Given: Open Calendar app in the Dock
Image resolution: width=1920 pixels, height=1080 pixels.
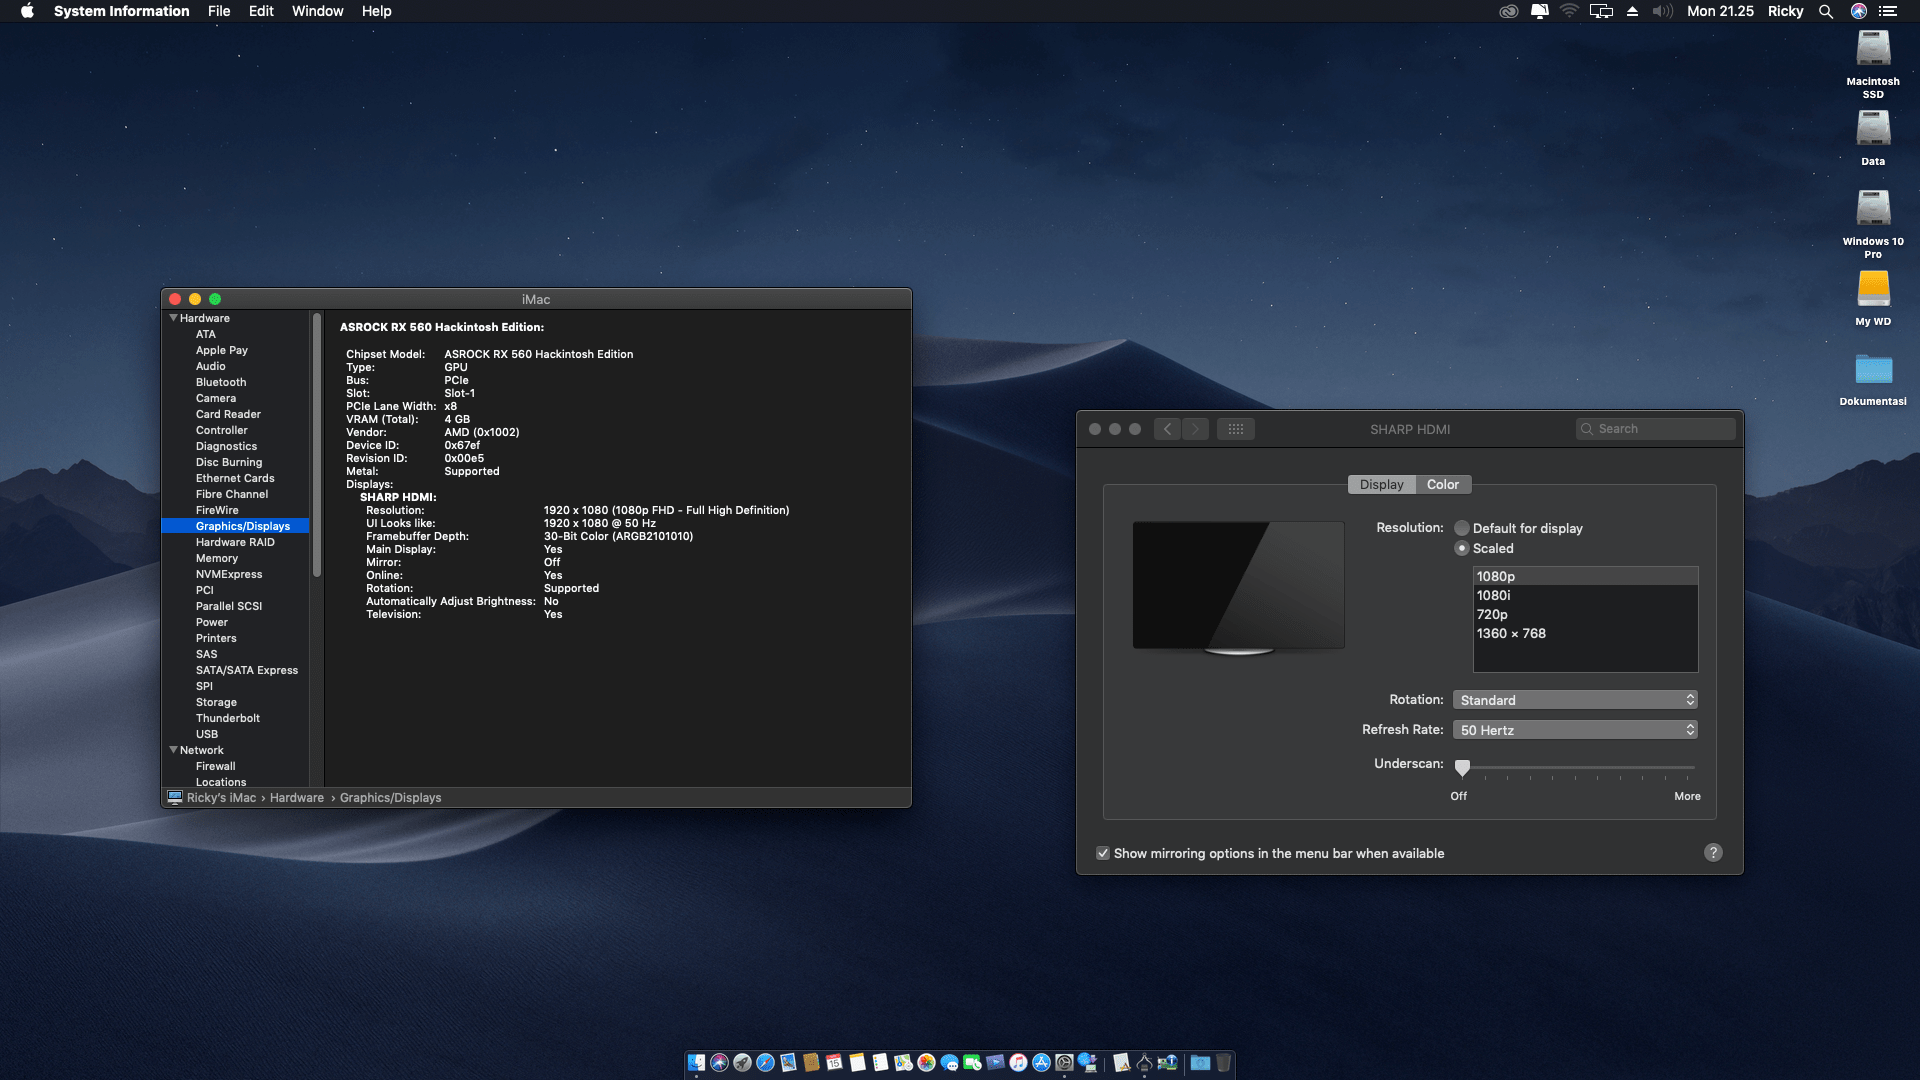Looking at the screenshot, I should tap(834, 1062).
